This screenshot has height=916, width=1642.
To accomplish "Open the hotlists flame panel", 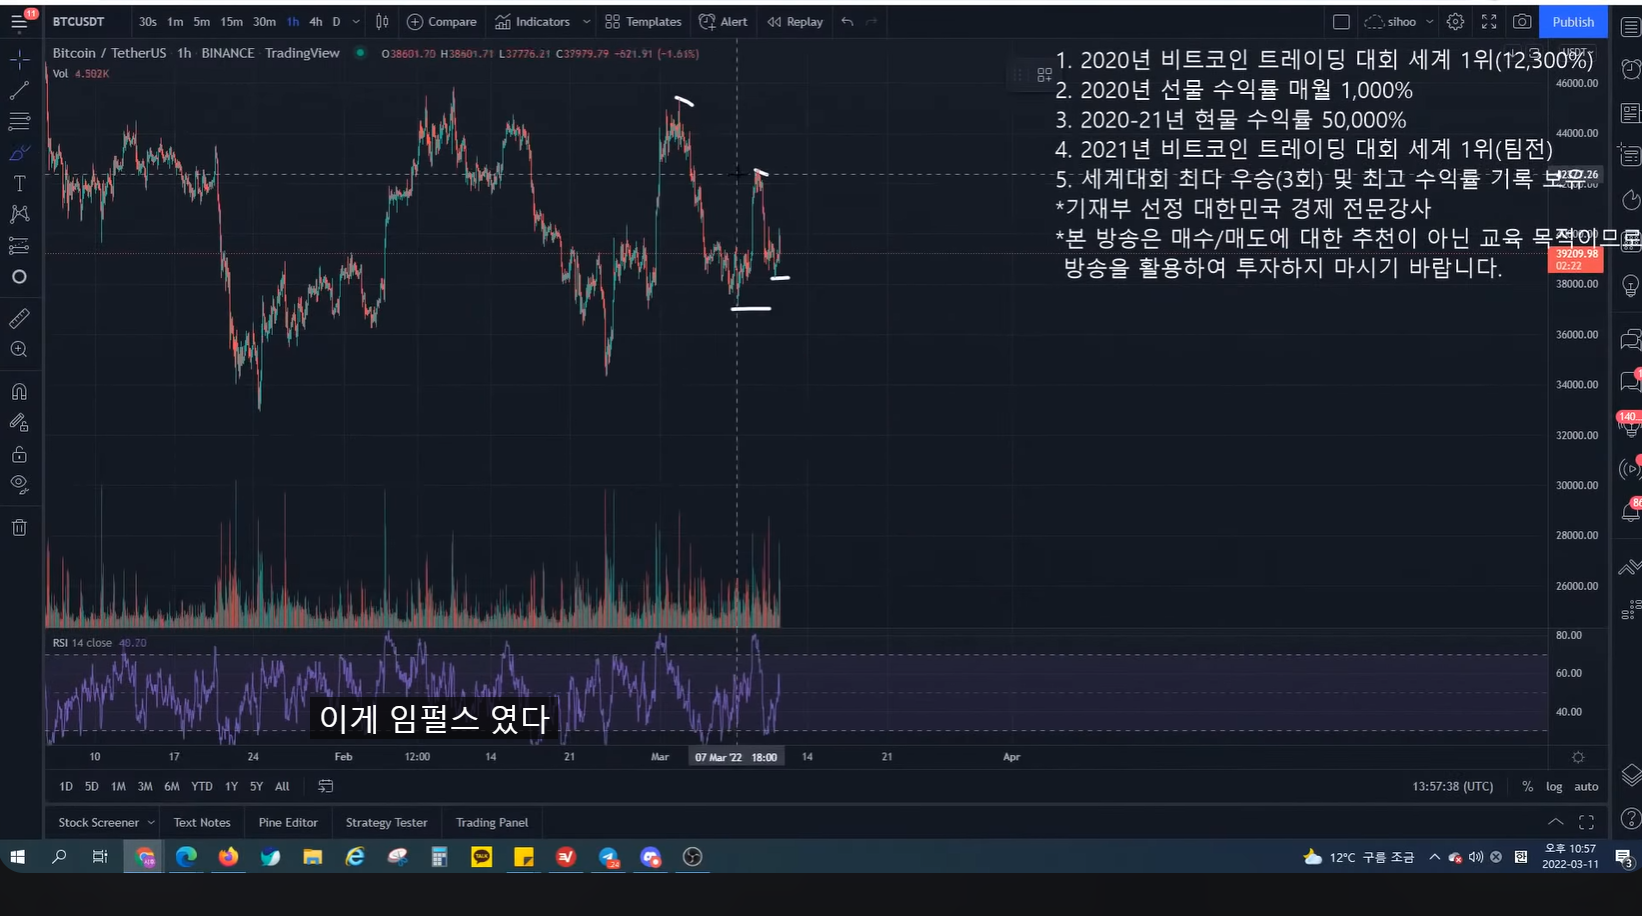I will pos(1630,200).
